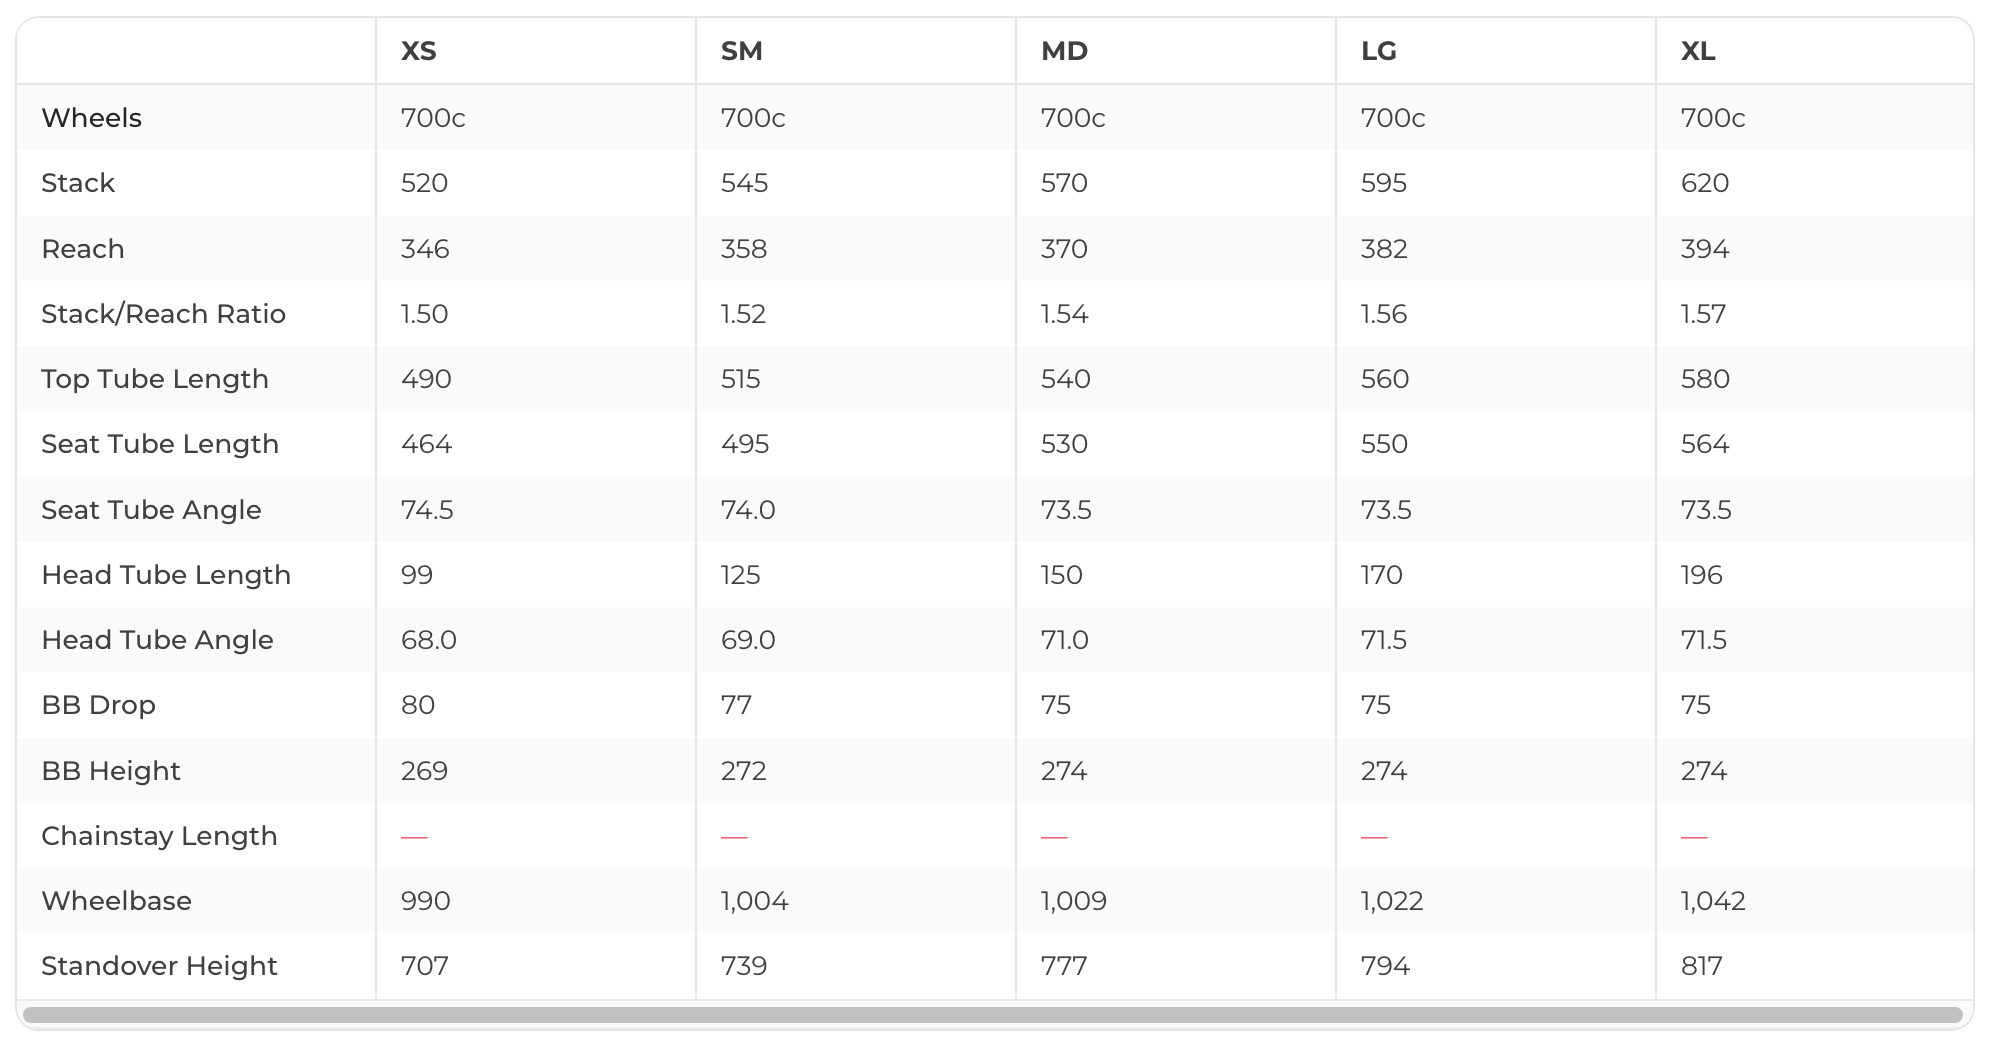Click the horizontal scrollbar below the table

point(992,1015)
